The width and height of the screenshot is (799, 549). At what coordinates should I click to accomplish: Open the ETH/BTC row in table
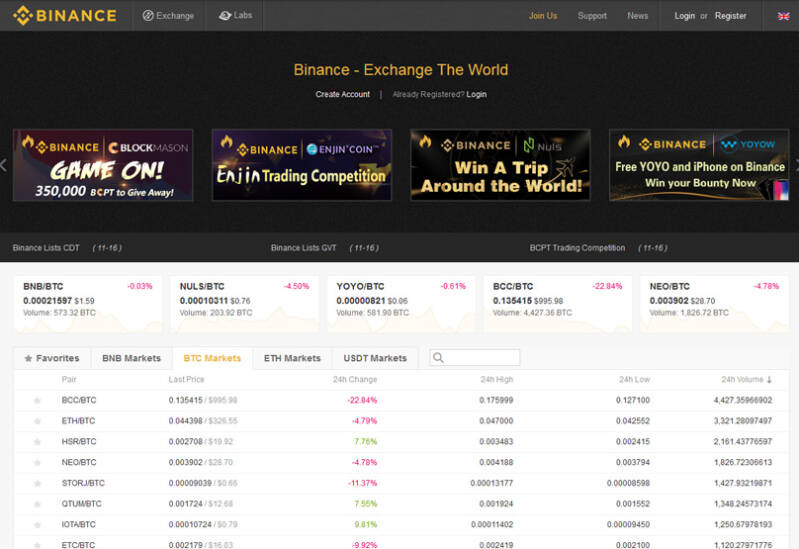coord(401,421)
